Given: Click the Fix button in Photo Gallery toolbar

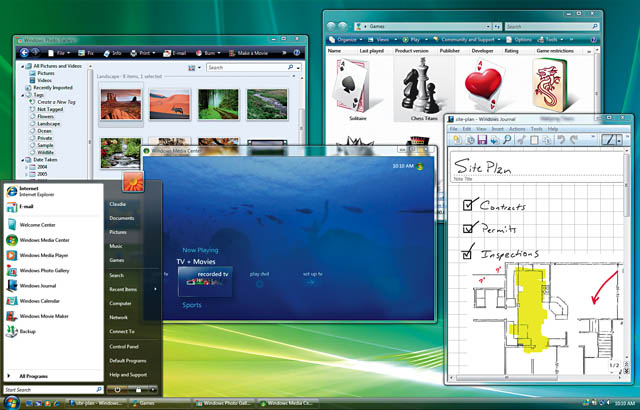Looking at the screenshot, I should [88, 51].
